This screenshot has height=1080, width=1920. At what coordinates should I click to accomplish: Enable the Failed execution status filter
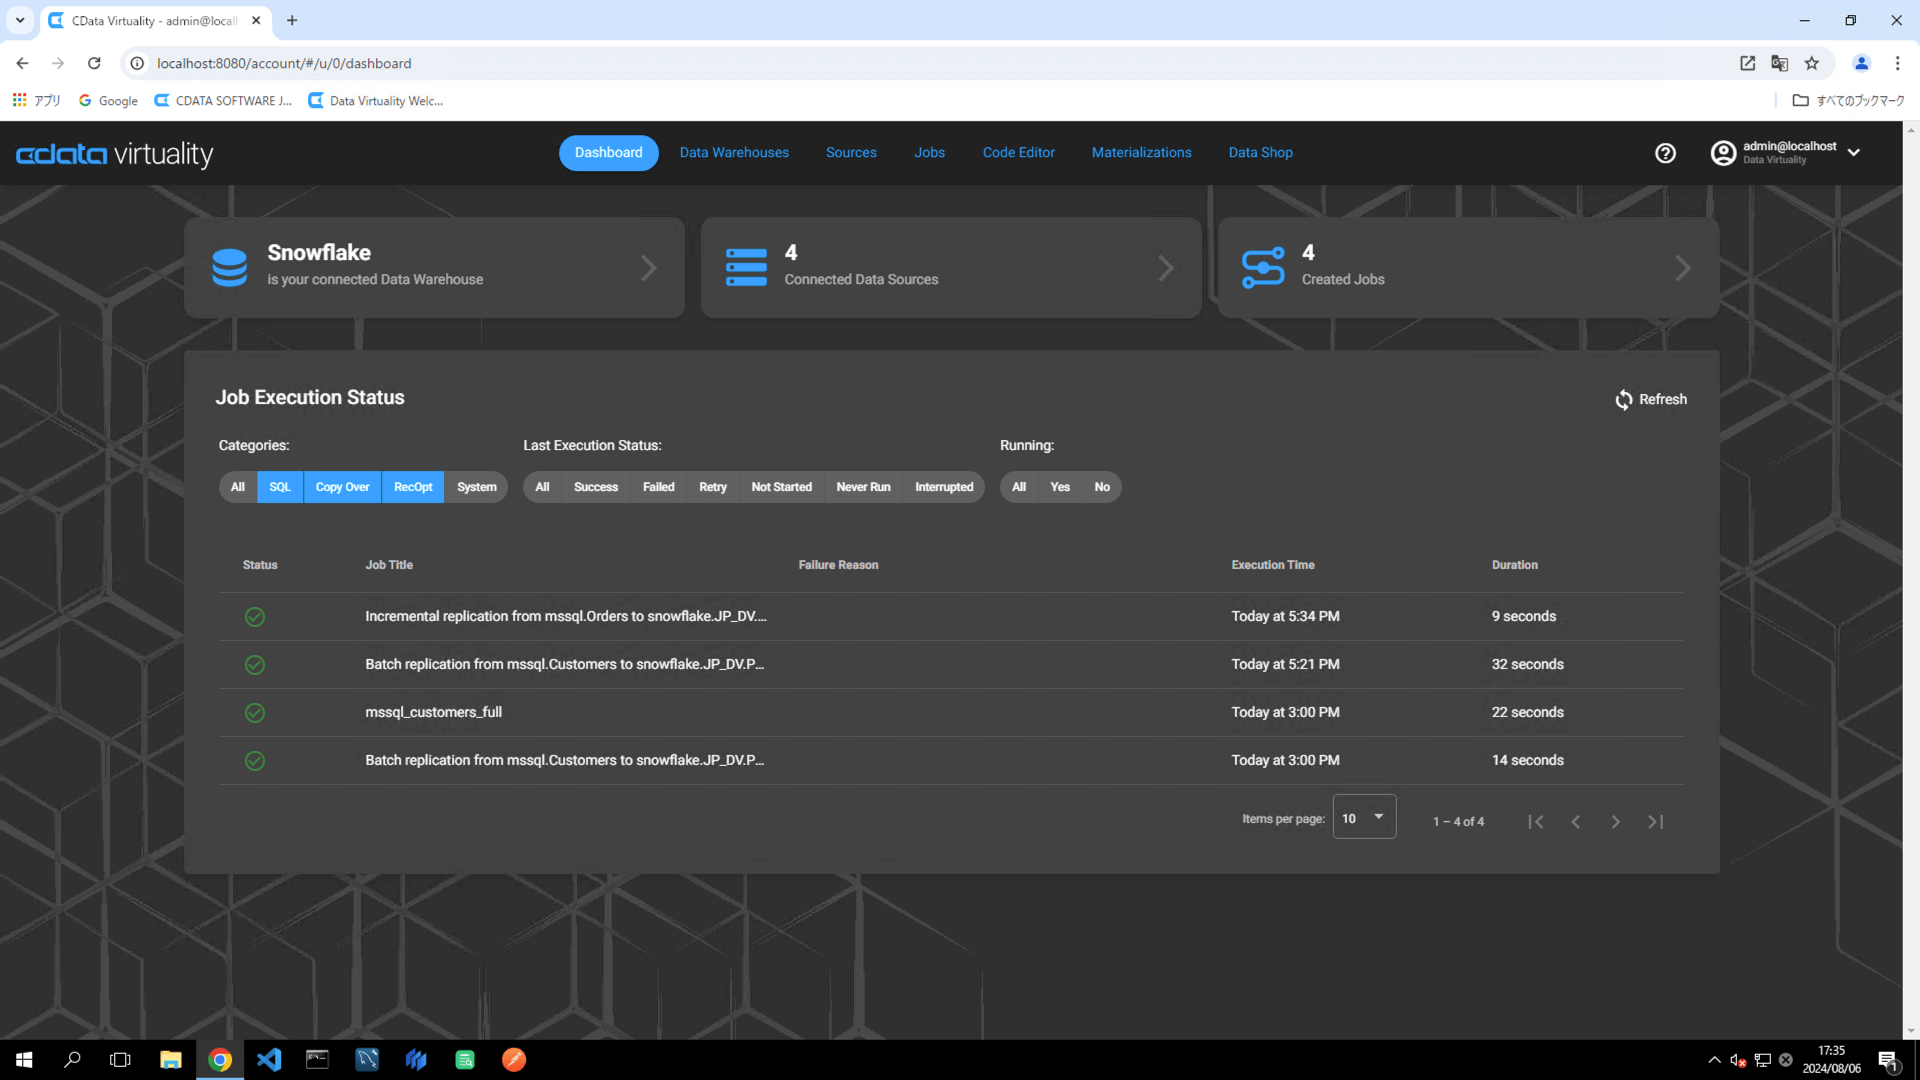(x=658, y=487)
